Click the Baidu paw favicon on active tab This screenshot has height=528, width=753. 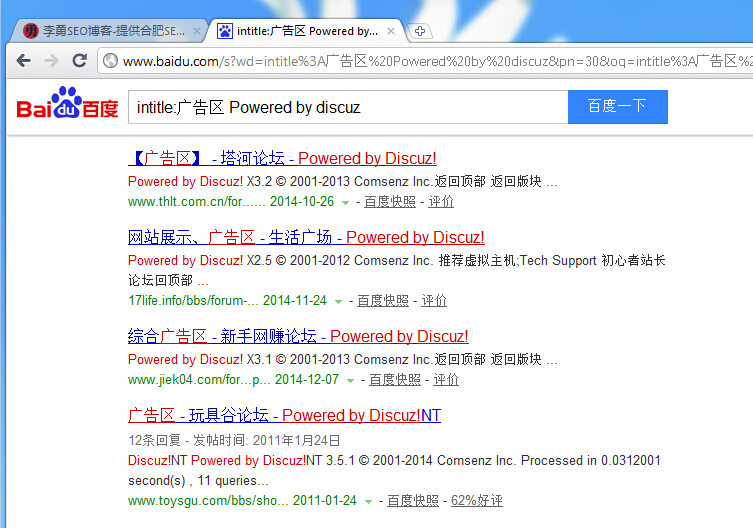(x=225, y=31)
